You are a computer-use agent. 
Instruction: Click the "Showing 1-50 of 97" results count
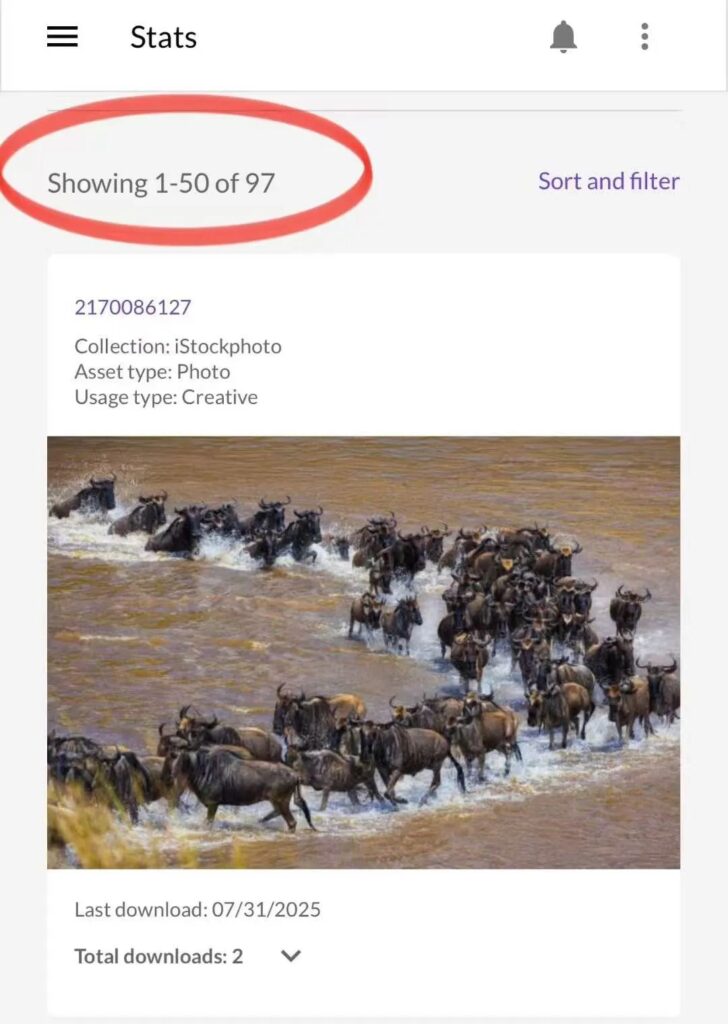click(x=161, y=183)
